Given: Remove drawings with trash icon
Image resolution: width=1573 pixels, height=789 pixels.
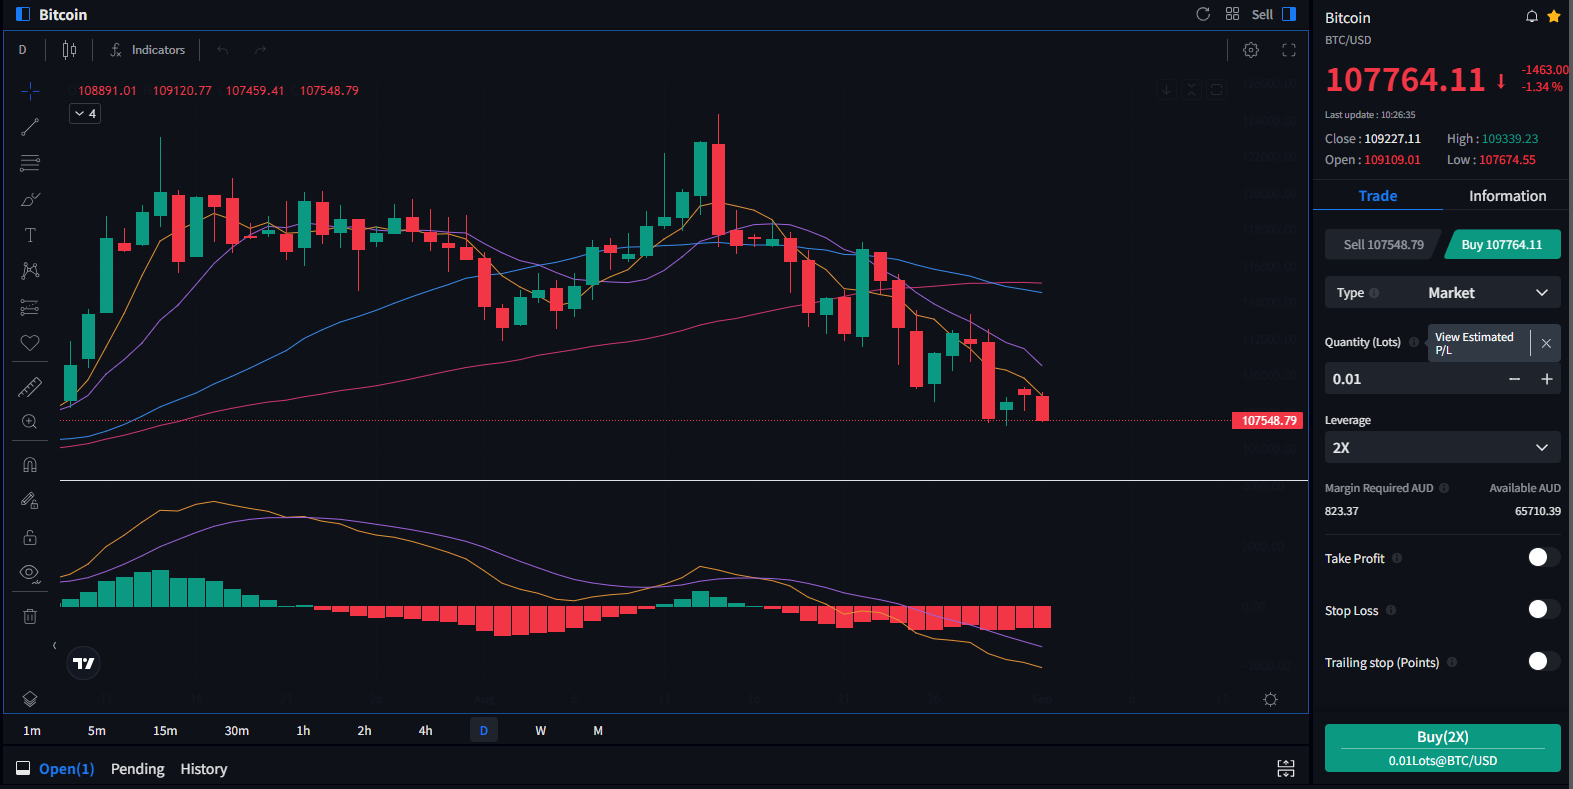Looking at the screenshot, I should 30,616.
